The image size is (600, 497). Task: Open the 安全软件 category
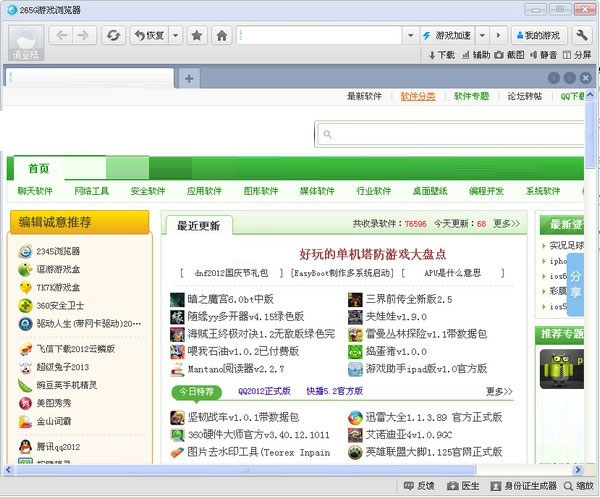(148, 191)
